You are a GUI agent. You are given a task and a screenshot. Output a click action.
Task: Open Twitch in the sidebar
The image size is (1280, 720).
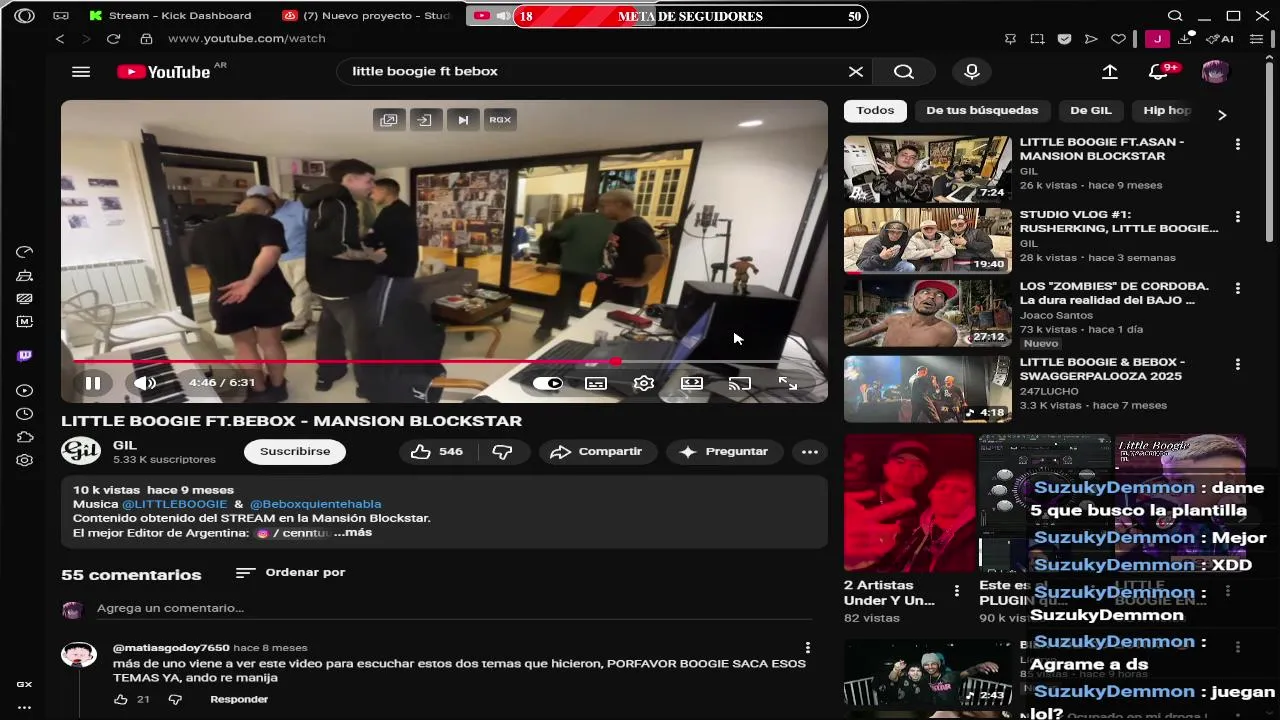[x=25, y=356]
